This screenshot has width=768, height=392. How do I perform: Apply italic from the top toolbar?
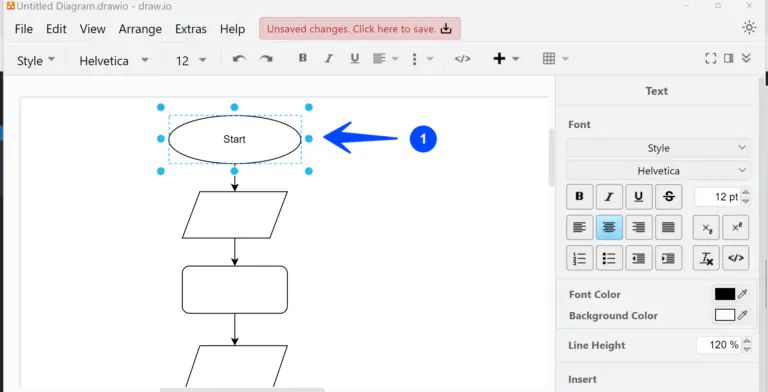point(329,58)
